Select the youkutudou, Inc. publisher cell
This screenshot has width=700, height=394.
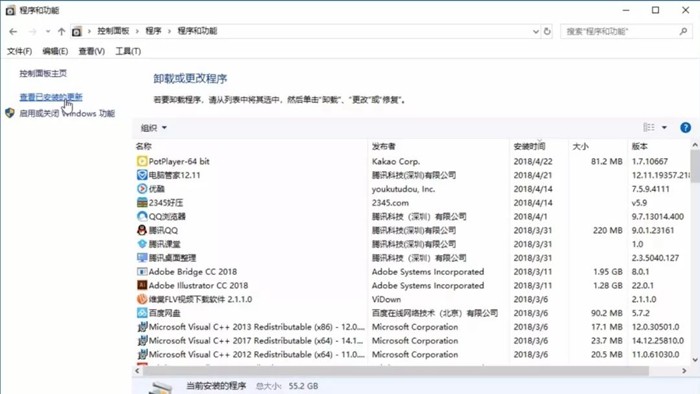403,189
